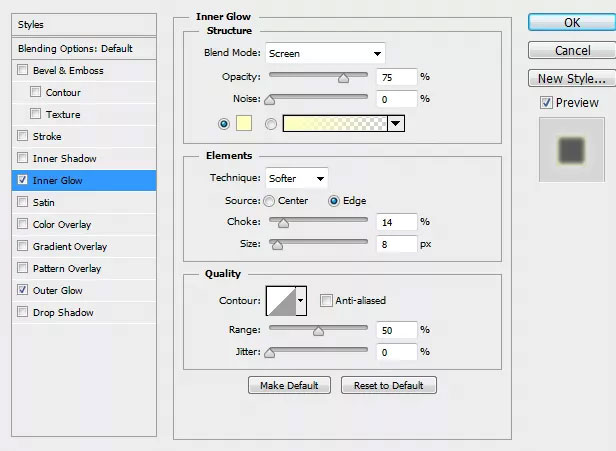The width and height of the screenshot is (616, 451).
Task: Click the Opacity value field
Action: [x=396, y=77]
